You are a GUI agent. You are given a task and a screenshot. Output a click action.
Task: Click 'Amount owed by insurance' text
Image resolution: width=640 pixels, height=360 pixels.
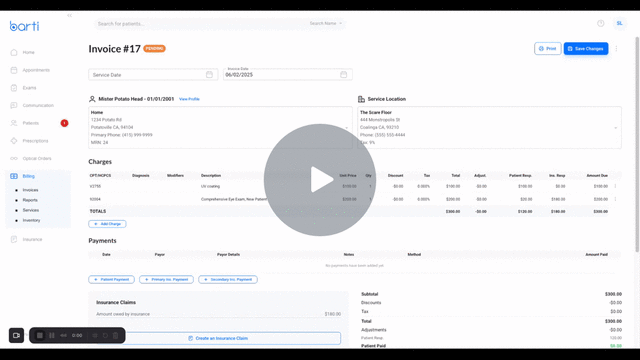(123, 314)
